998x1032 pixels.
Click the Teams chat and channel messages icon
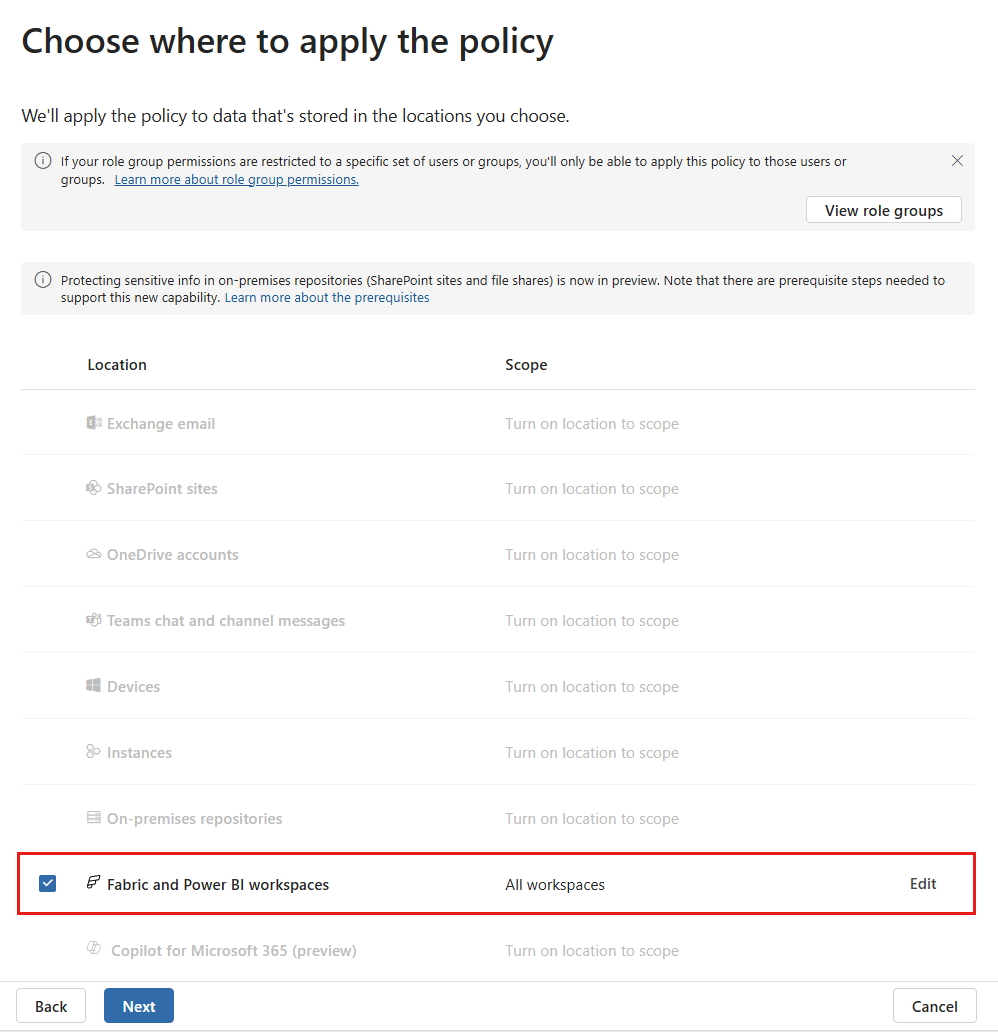(93, 620)
